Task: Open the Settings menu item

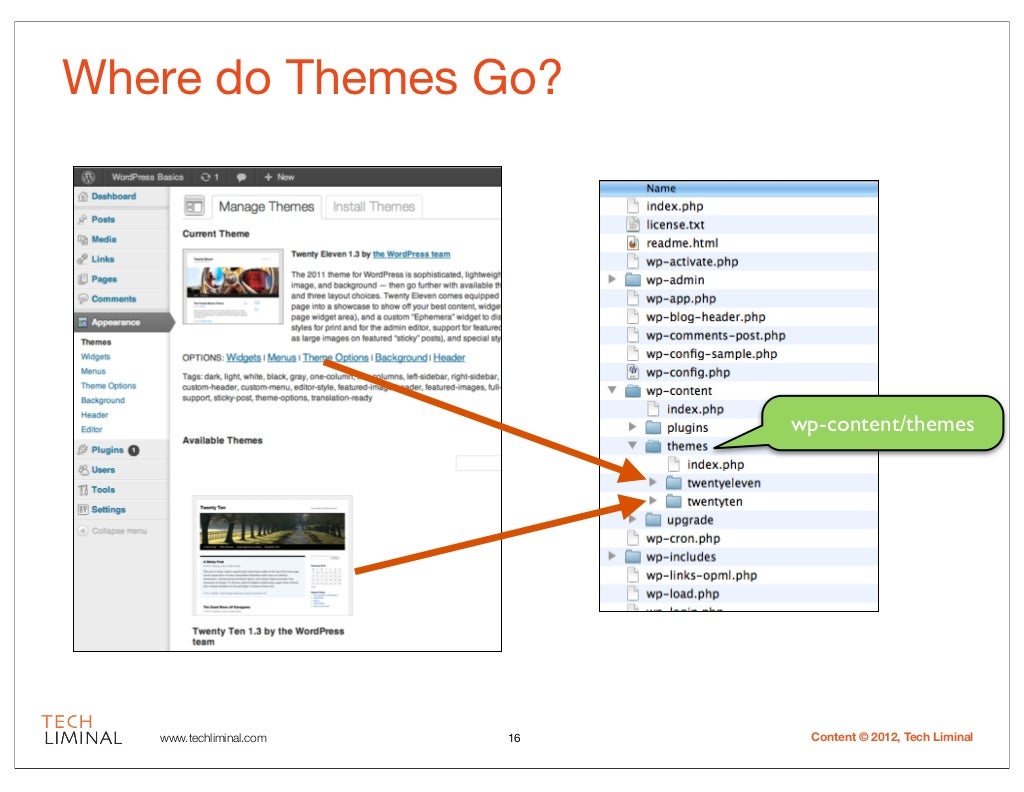Action: [x=108, y=509]
